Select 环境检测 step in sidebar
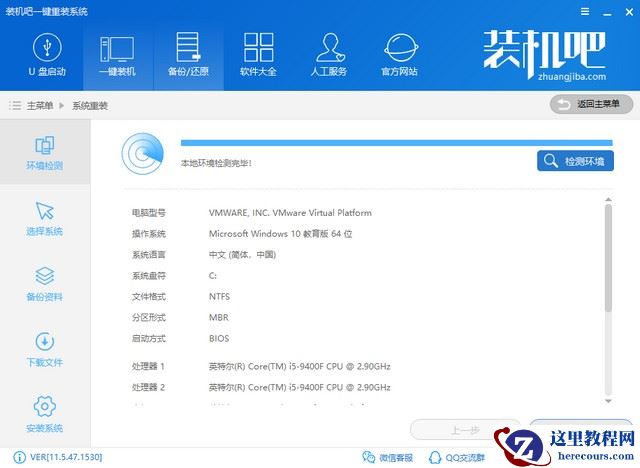640x468 pixels. click(45, 152)
